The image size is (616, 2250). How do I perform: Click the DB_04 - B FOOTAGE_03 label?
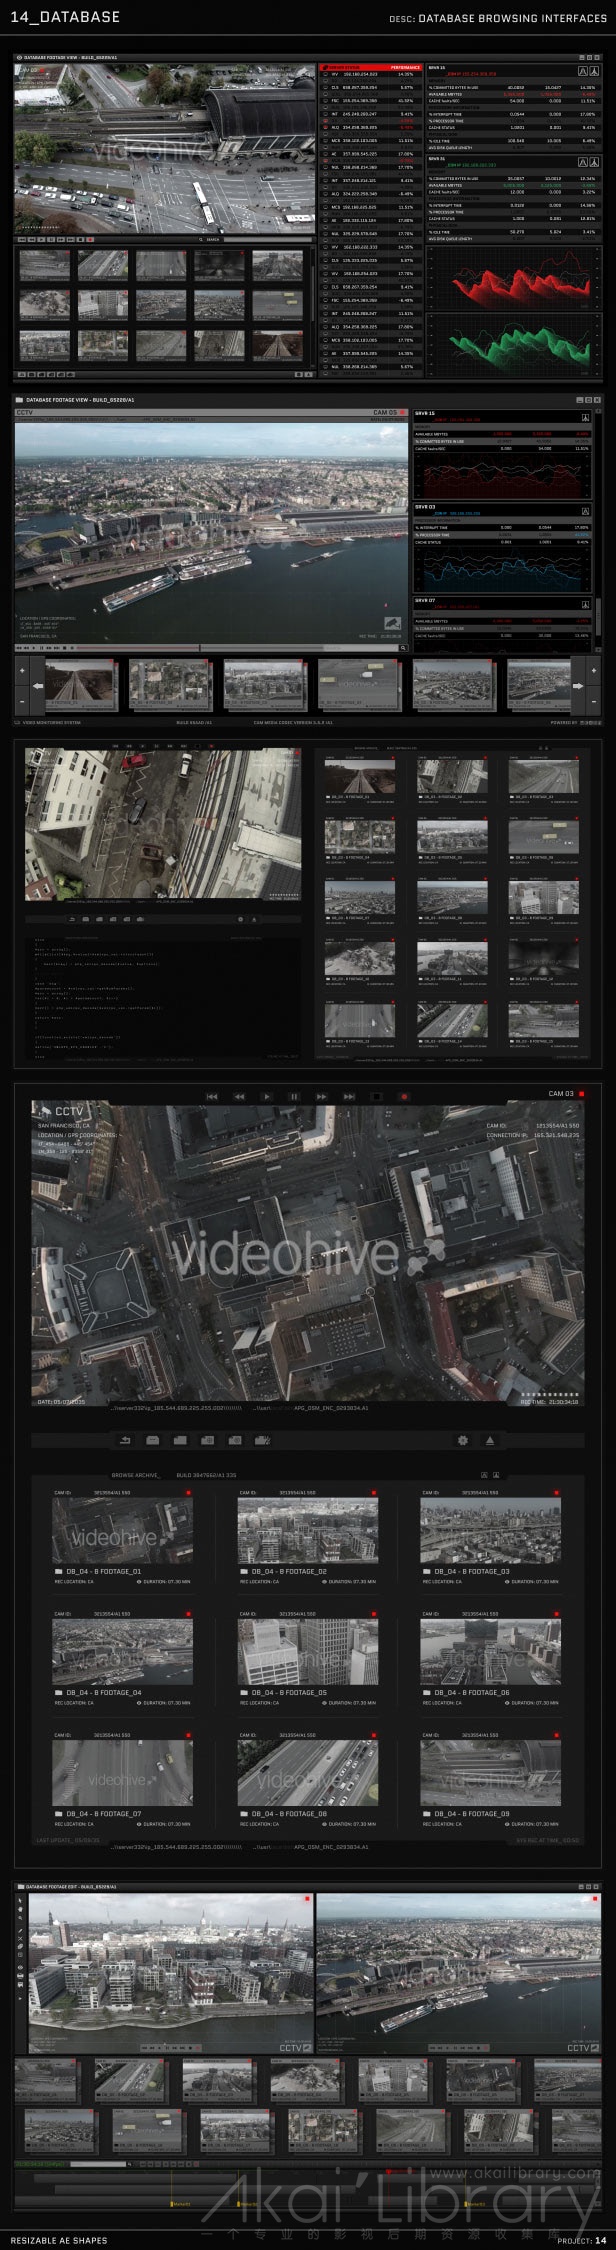coord(471,1572)
